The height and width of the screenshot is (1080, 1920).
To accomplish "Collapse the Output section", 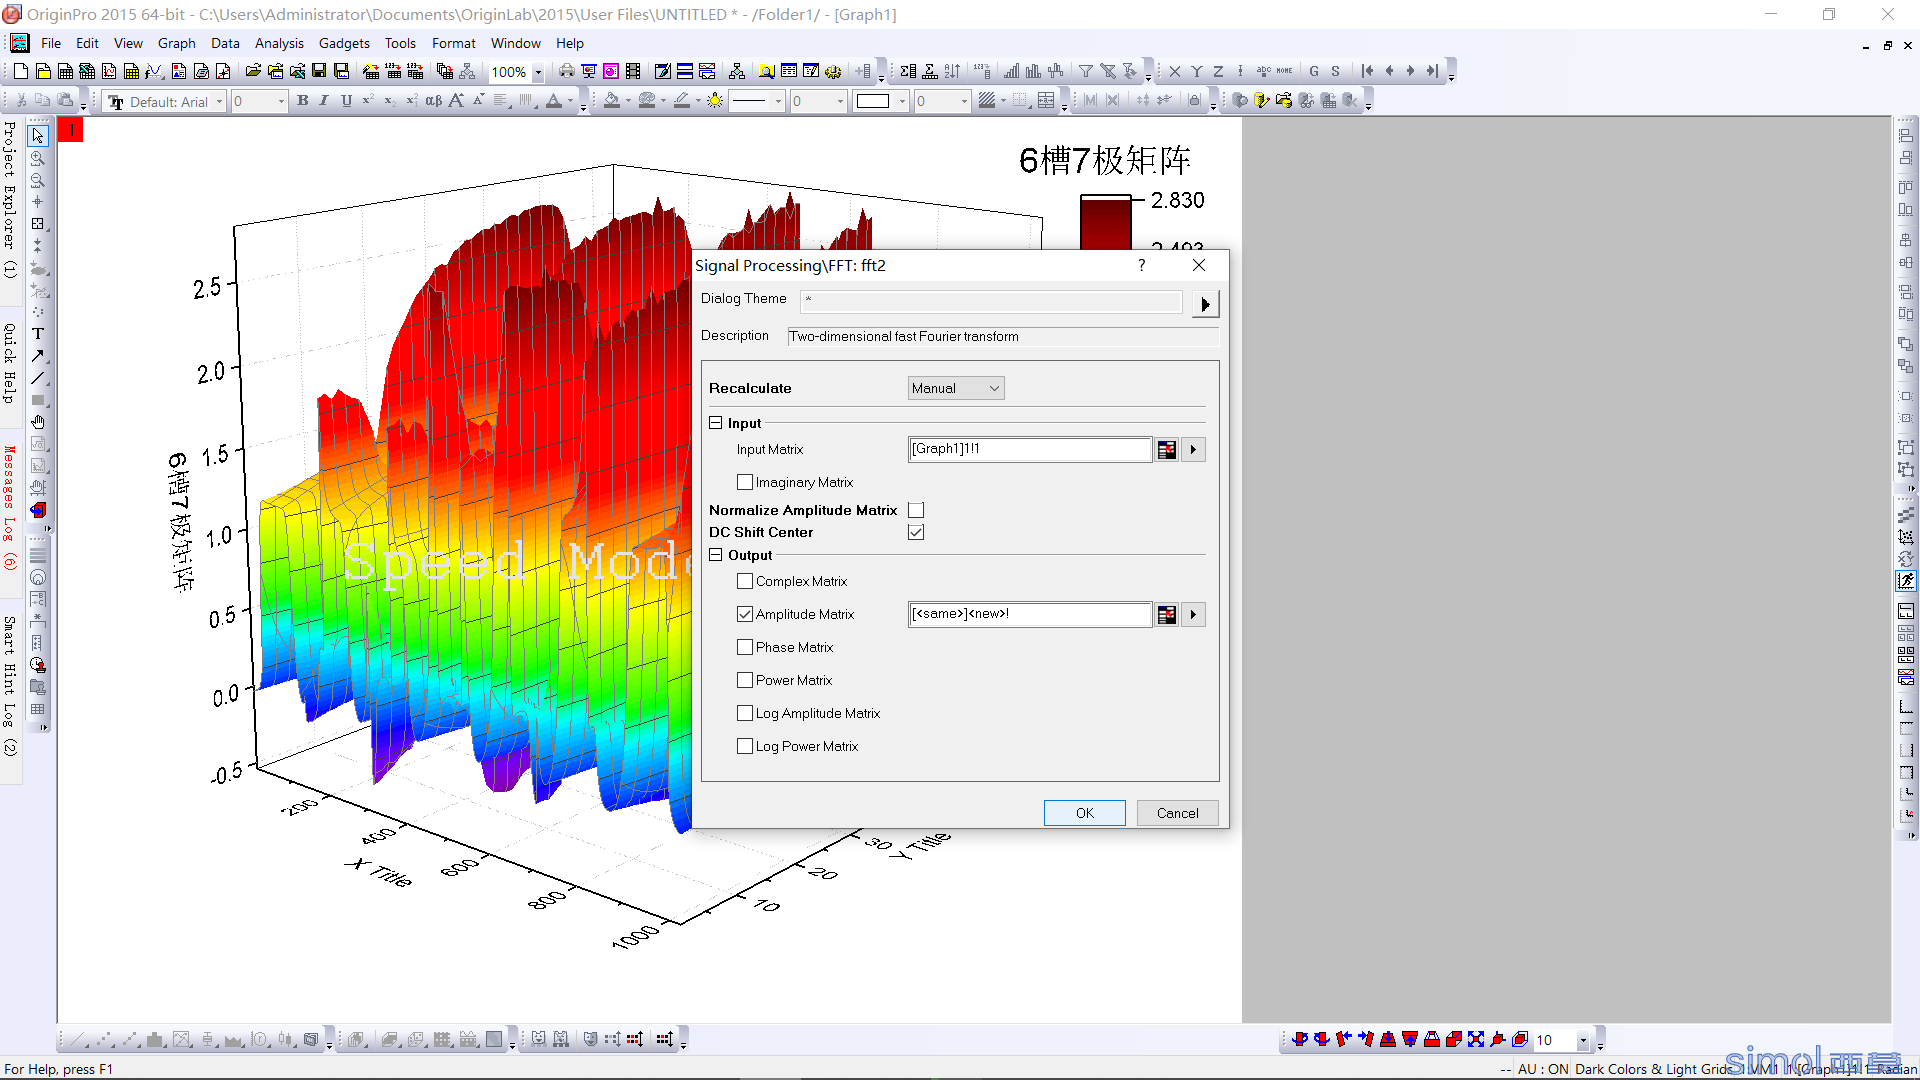I will point(716,555).
